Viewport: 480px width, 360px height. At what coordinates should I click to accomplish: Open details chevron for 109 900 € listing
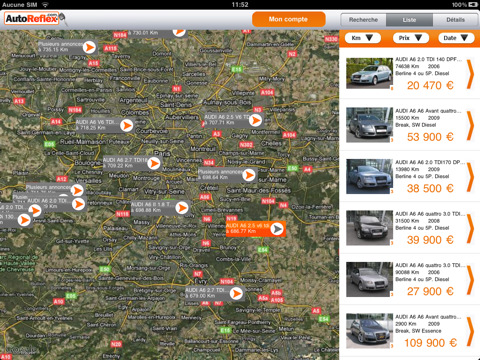coord(471,331)
